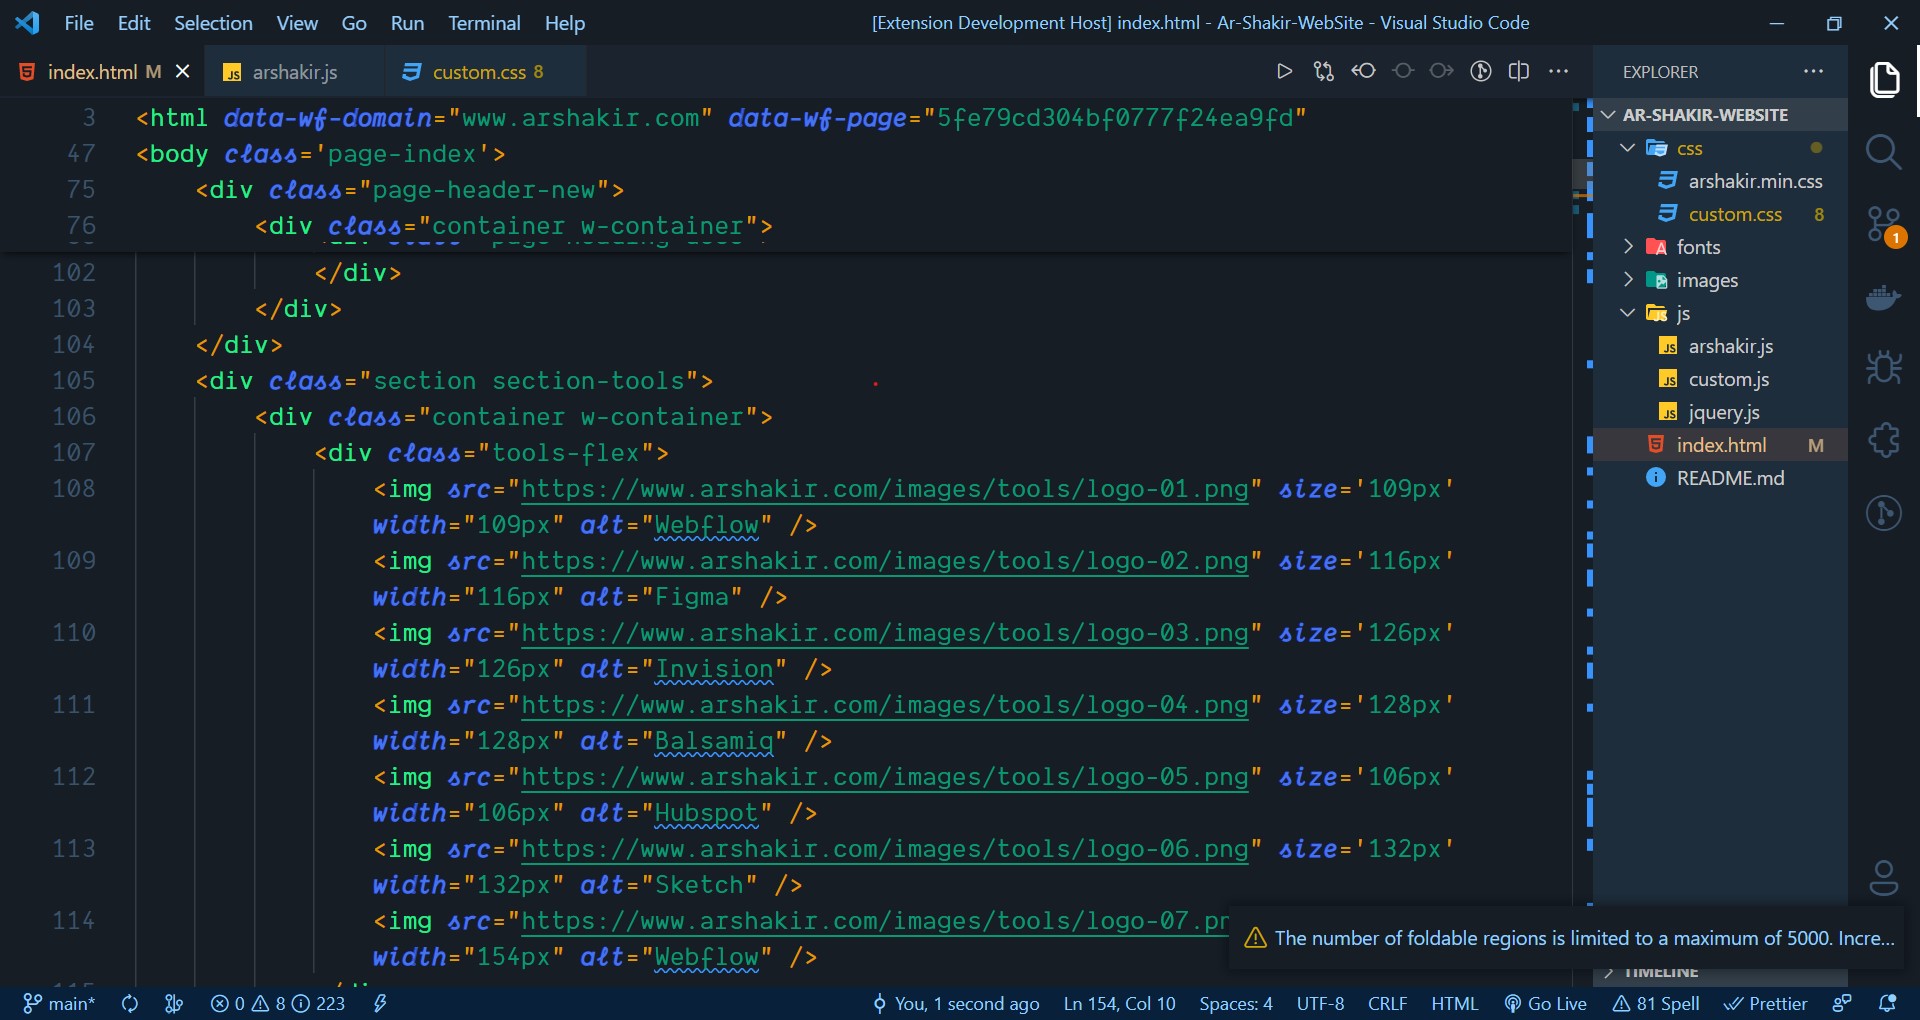
Task: Switch to the custom.css tab
Action: [x=488, y=71]
